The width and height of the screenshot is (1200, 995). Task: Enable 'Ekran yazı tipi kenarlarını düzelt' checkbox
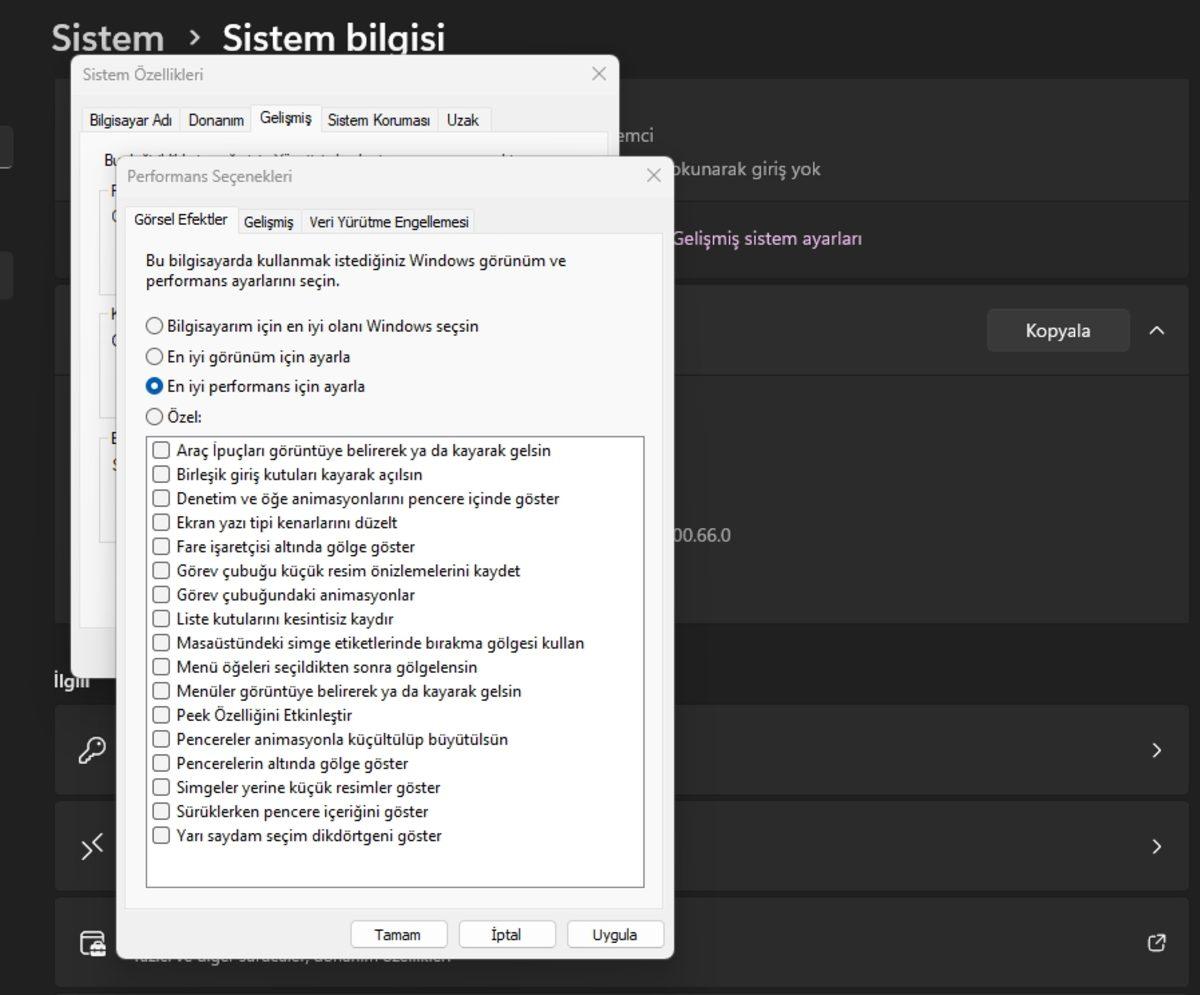tap(161, 522)
